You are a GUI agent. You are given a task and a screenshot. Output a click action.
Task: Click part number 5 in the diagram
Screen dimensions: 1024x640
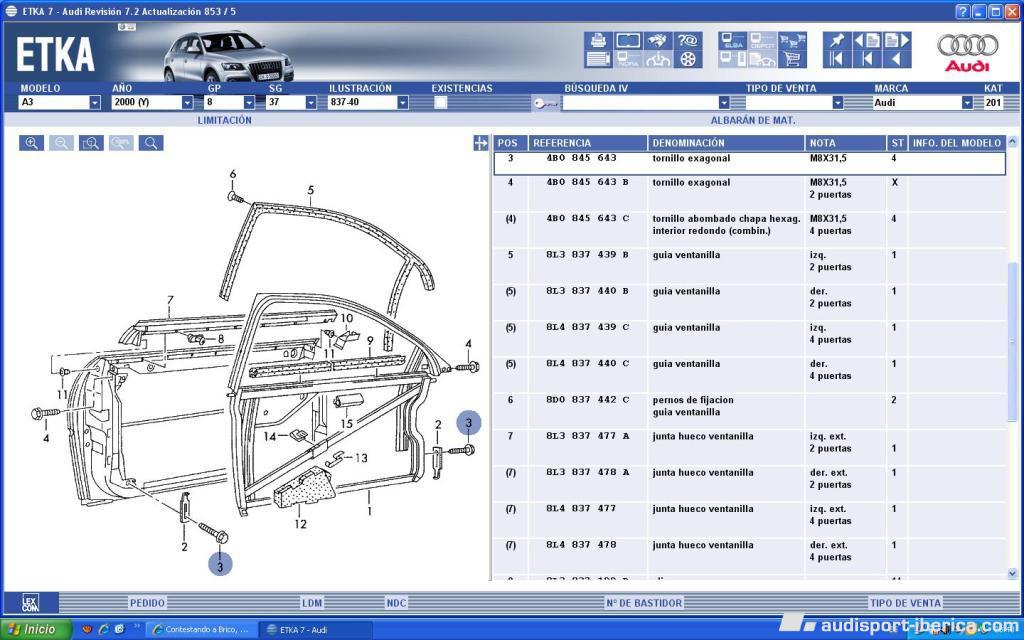point(311,190)
